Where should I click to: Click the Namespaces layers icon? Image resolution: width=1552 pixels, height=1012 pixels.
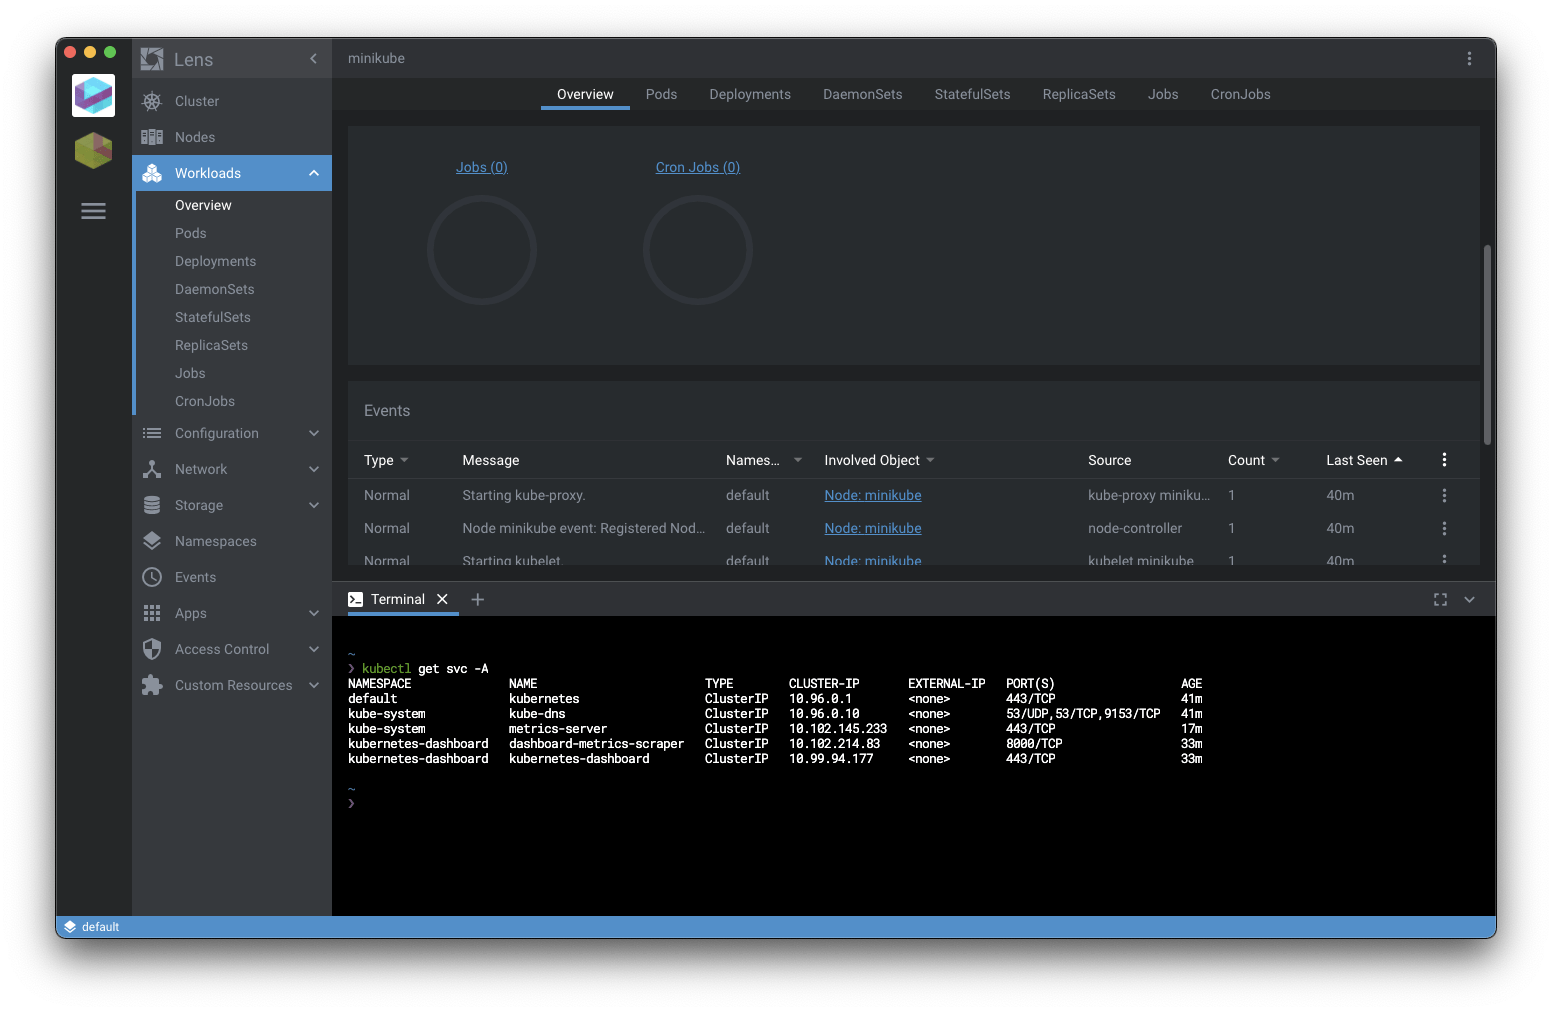point(152,541)
